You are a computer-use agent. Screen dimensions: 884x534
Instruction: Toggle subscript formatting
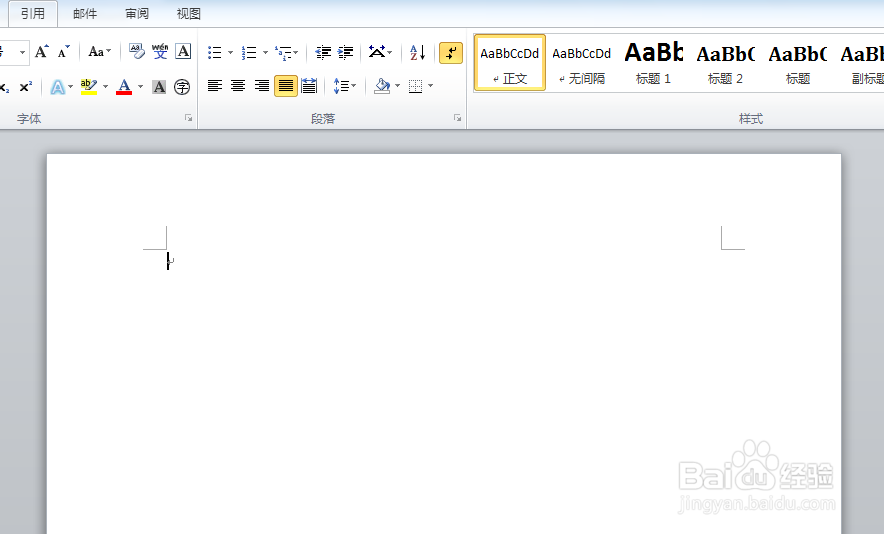click(x=4, y=87)
